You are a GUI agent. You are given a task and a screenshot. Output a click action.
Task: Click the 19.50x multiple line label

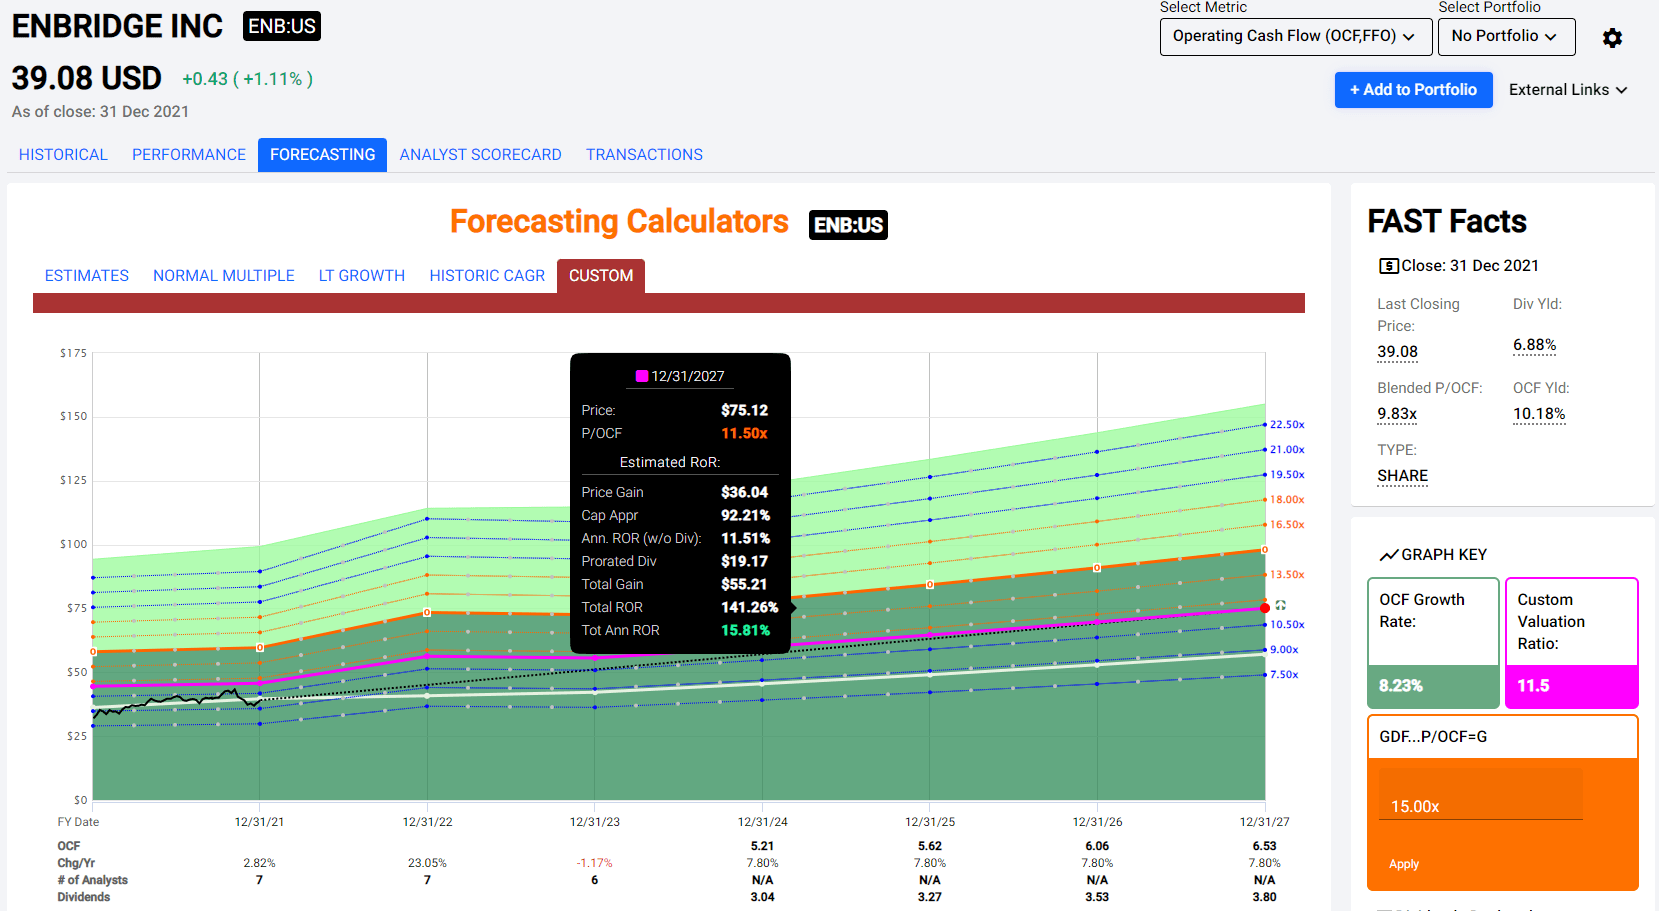click(1287, 475)
